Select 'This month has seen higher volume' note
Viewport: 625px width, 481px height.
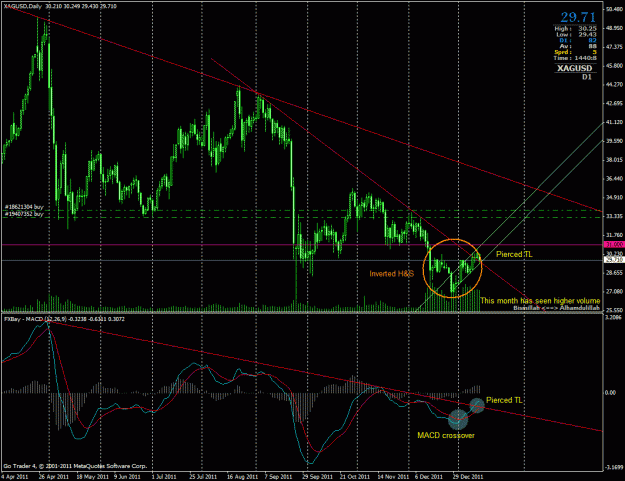[x=540, y=301]
